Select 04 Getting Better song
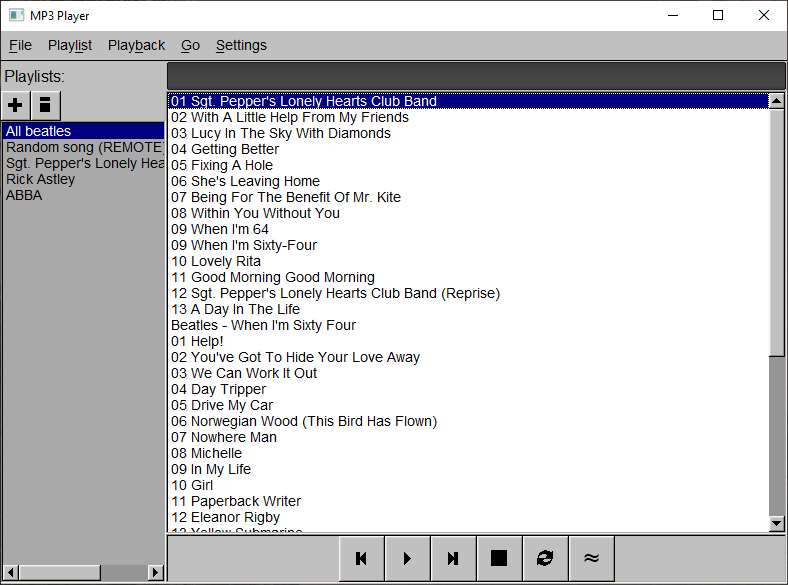 (468, 149)
